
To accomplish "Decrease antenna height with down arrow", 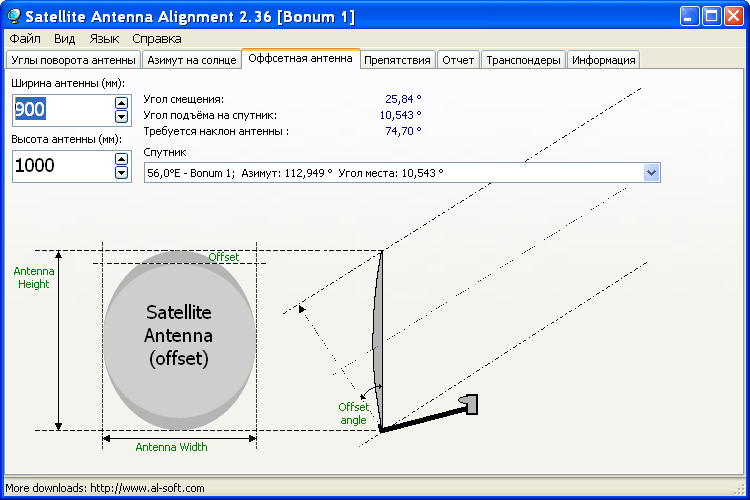I will (x=122, y=172).
